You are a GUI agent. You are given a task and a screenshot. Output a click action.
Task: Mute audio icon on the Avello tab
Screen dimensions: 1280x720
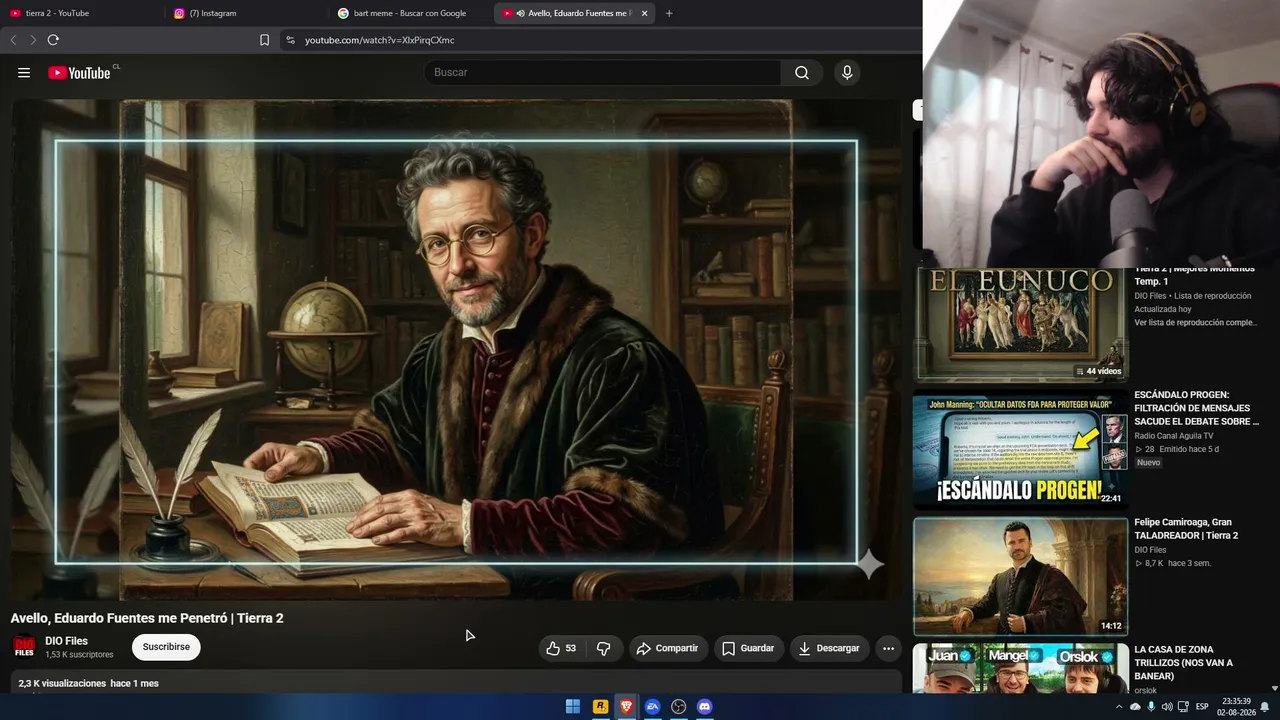pos(520,13)
